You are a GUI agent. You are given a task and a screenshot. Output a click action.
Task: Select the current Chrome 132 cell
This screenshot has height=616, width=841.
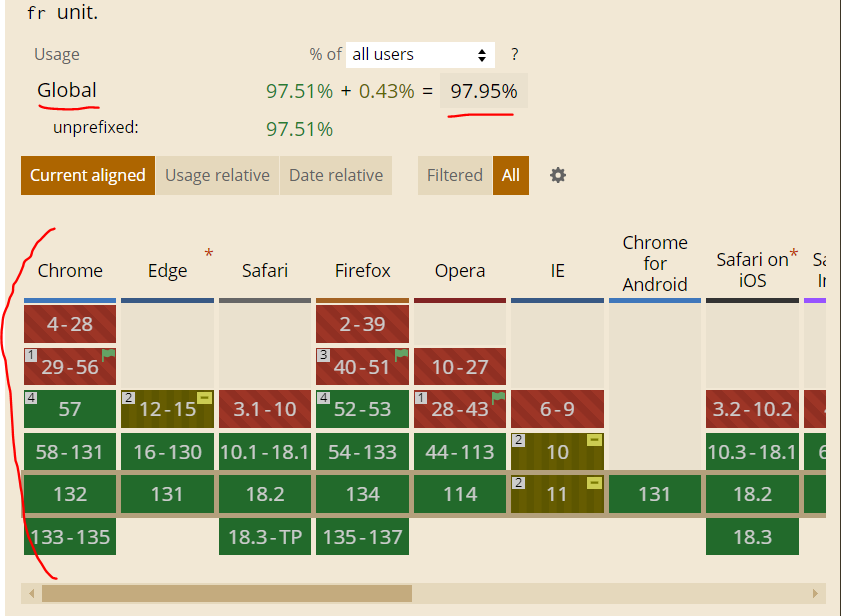70,494
